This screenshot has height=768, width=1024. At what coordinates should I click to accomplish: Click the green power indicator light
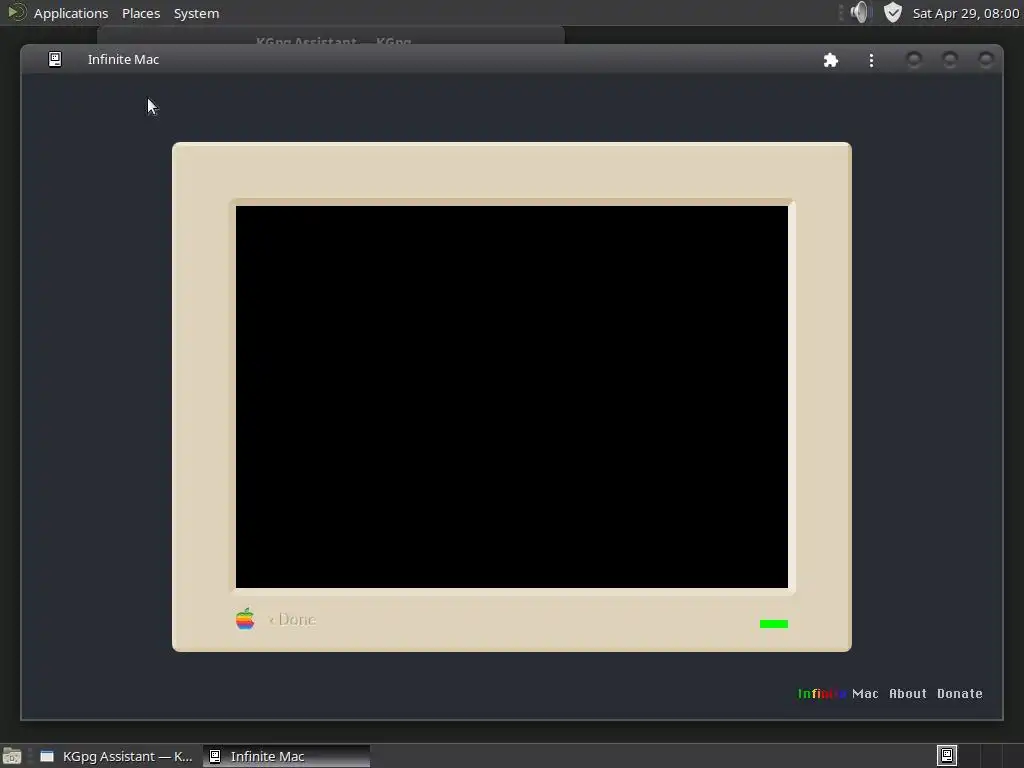(774, 624)
